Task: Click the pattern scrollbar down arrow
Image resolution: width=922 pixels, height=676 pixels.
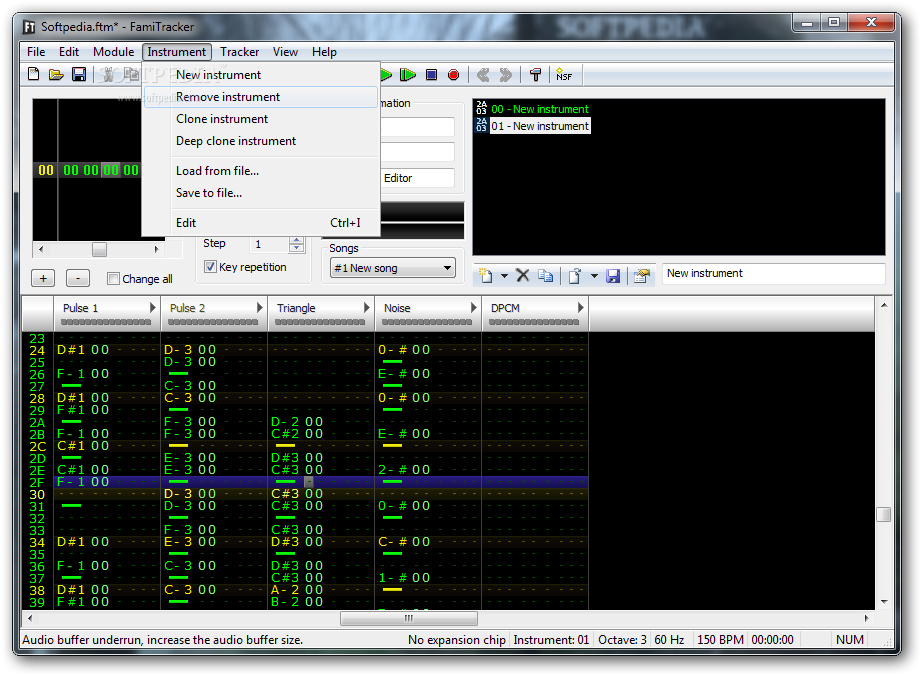Action: [x=884, y=602]
